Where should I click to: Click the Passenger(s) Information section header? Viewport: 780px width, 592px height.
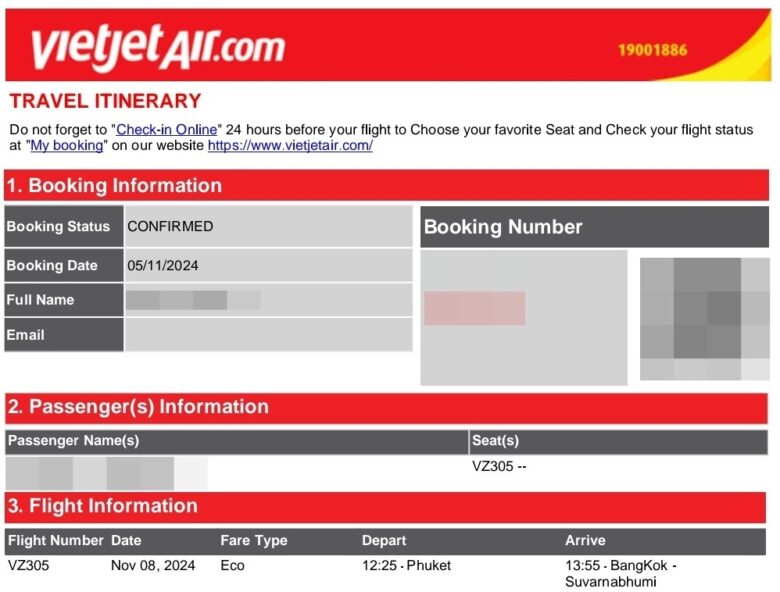pyautogui.click(x=386, y=407)
